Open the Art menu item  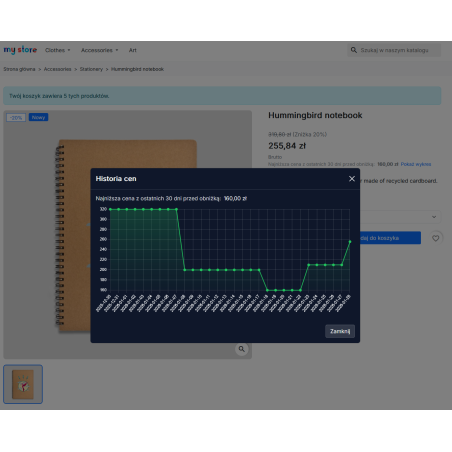[133, 50]
